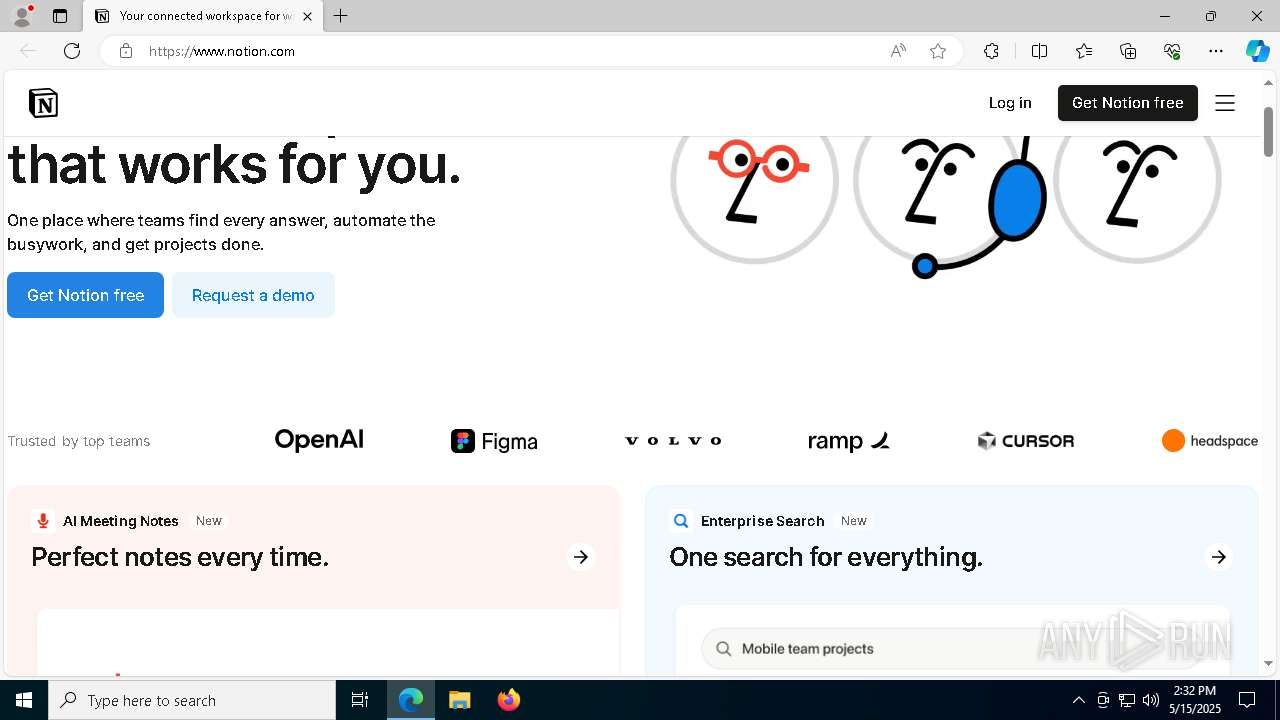Click Request a demo button
This screenshot has height=720, width=1280.
253,295
